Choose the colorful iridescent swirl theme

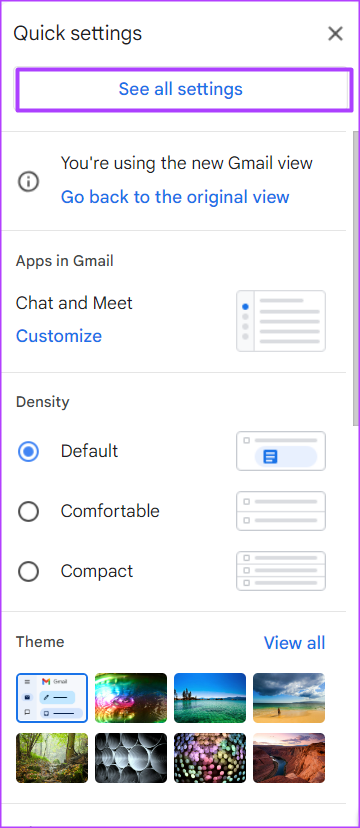[x=131, y=698]
